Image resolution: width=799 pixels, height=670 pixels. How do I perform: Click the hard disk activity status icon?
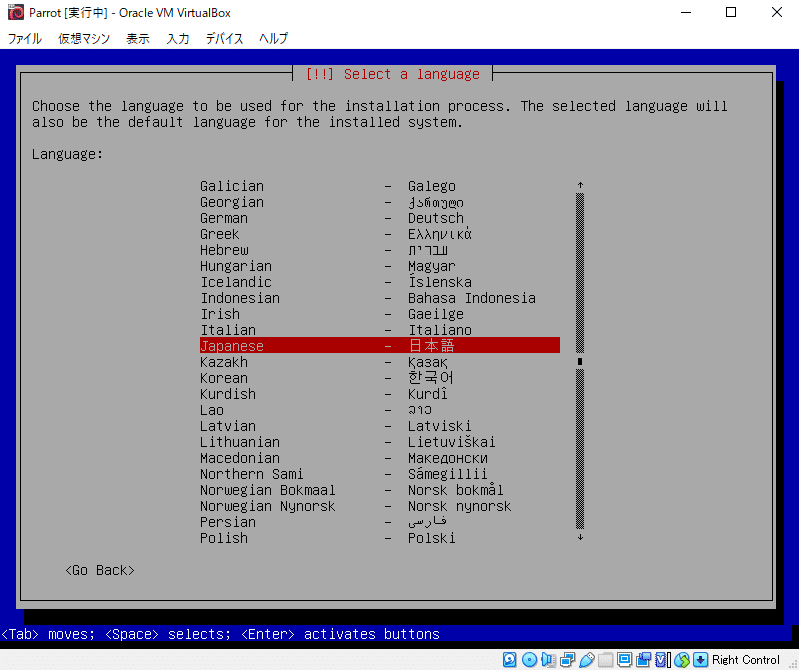coord(509,660)
